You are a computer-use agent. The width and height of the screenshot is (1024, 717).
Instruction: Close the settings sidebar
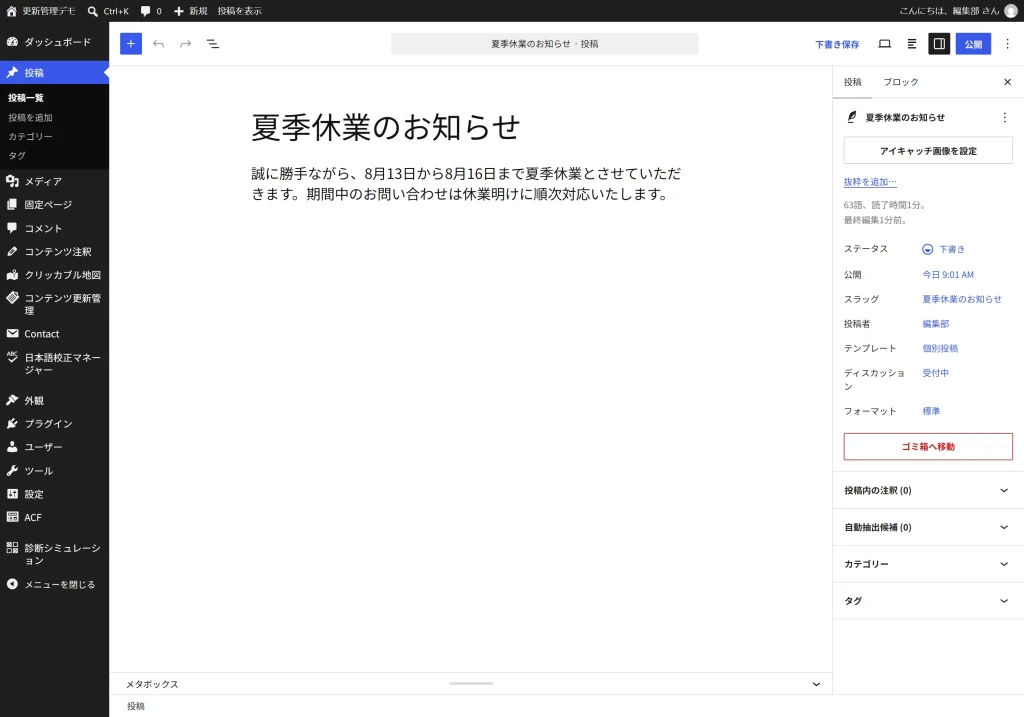point(1007,82)
